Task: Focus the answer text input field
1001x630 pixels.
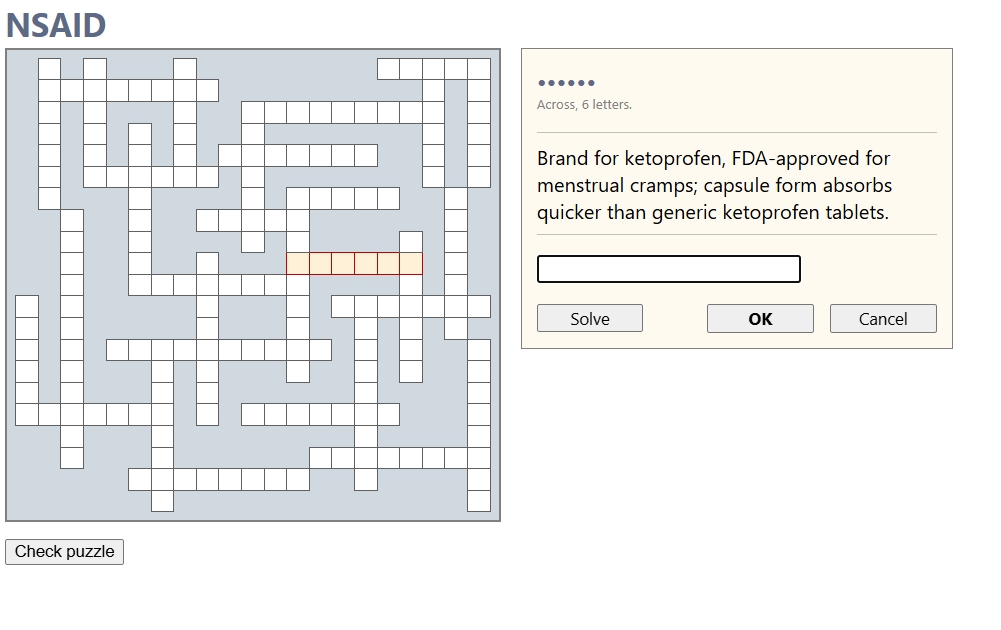Action: [668, 270]
